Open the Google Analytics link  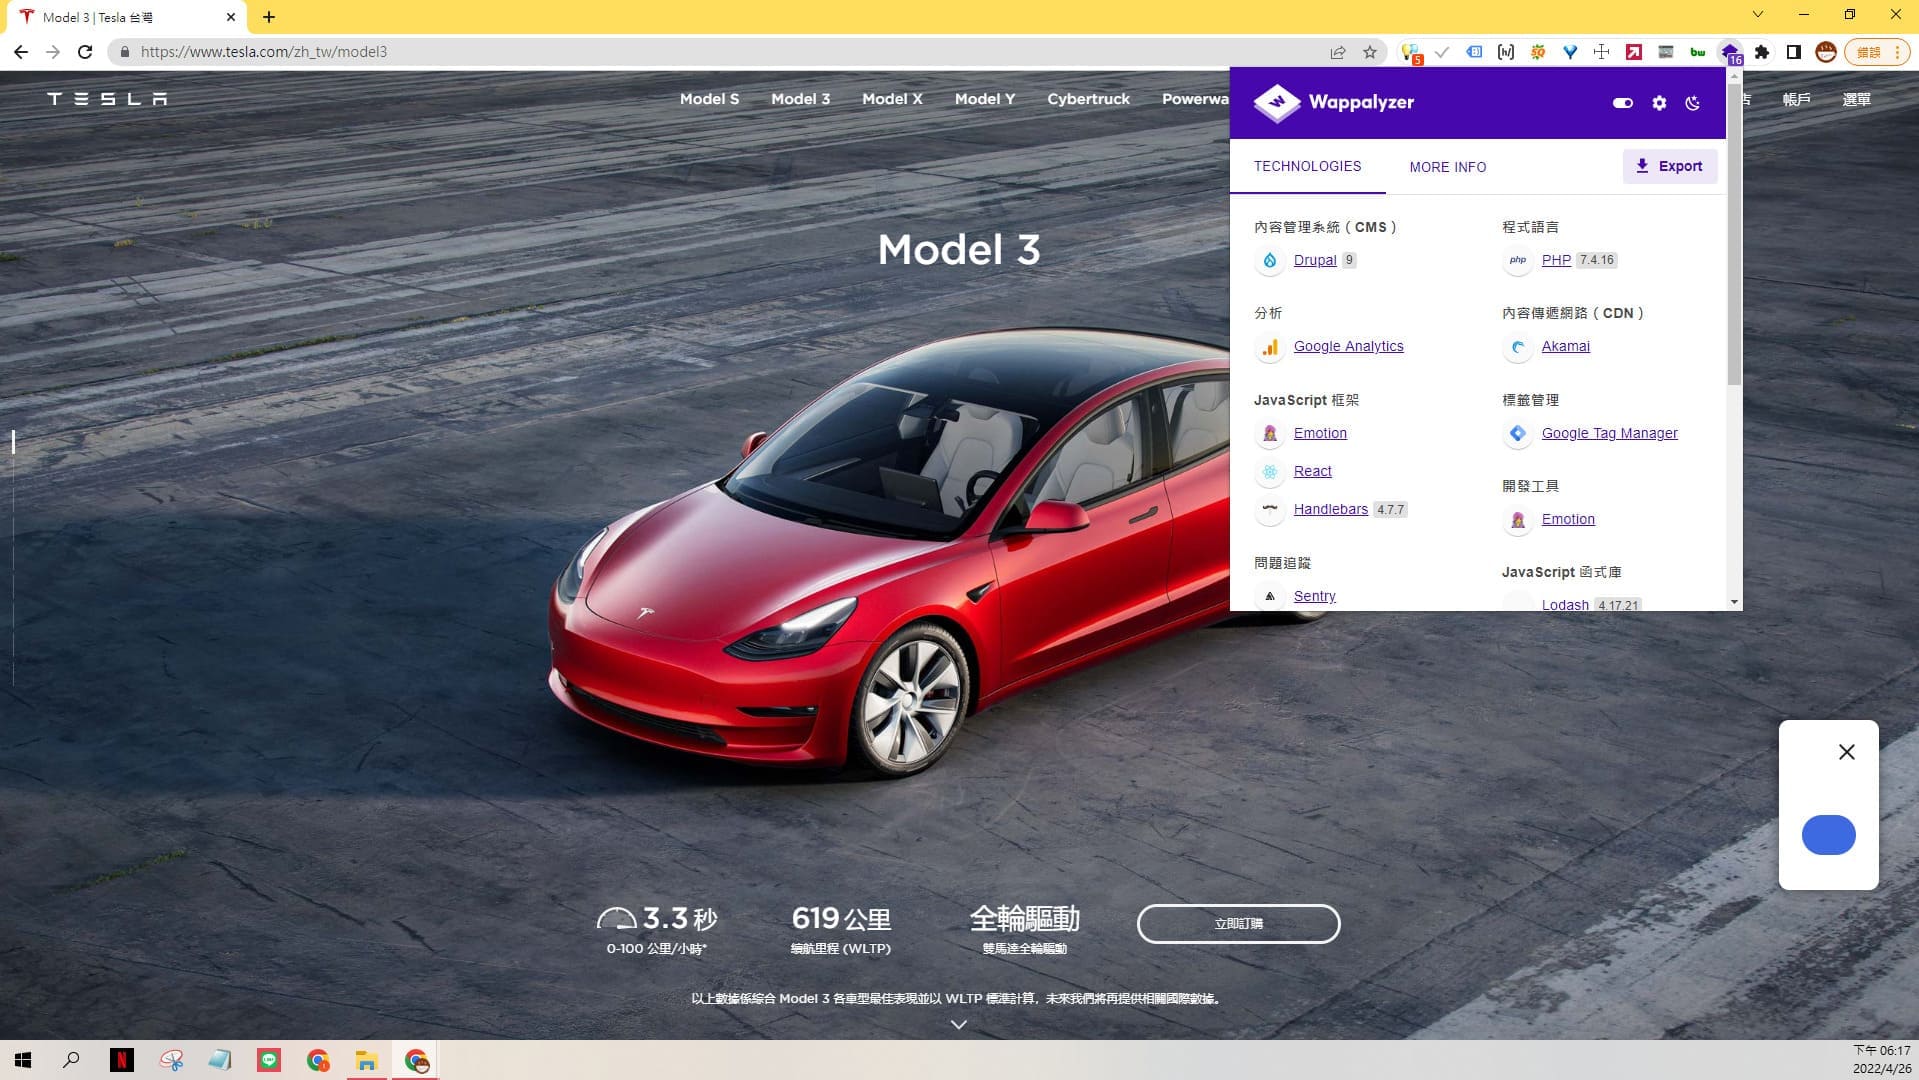[1348, 346]
